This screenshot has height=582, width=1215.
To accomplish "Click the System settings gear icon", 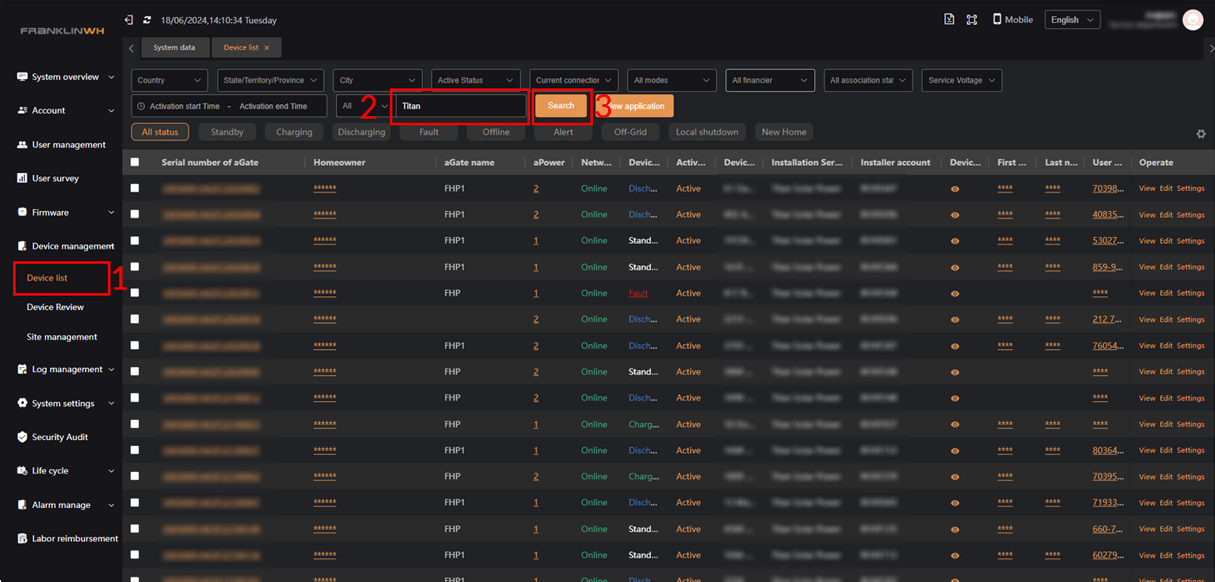I will pos(22,403).
